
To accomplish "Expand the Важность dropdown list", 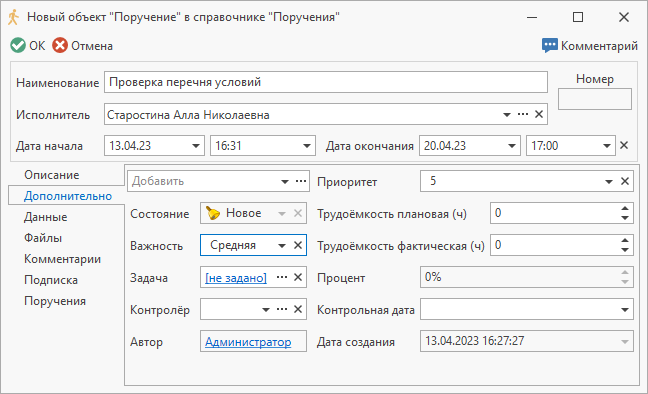I will tap(282, 246).
